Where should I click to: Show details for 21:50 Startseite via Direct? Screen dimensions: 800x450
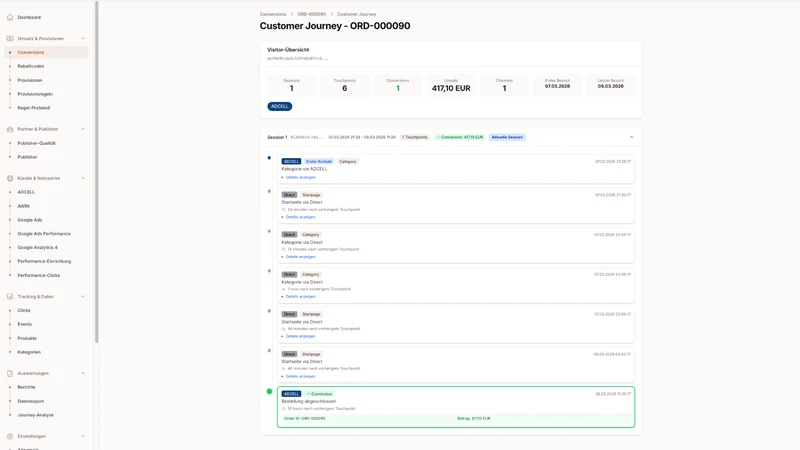point(299,217)
